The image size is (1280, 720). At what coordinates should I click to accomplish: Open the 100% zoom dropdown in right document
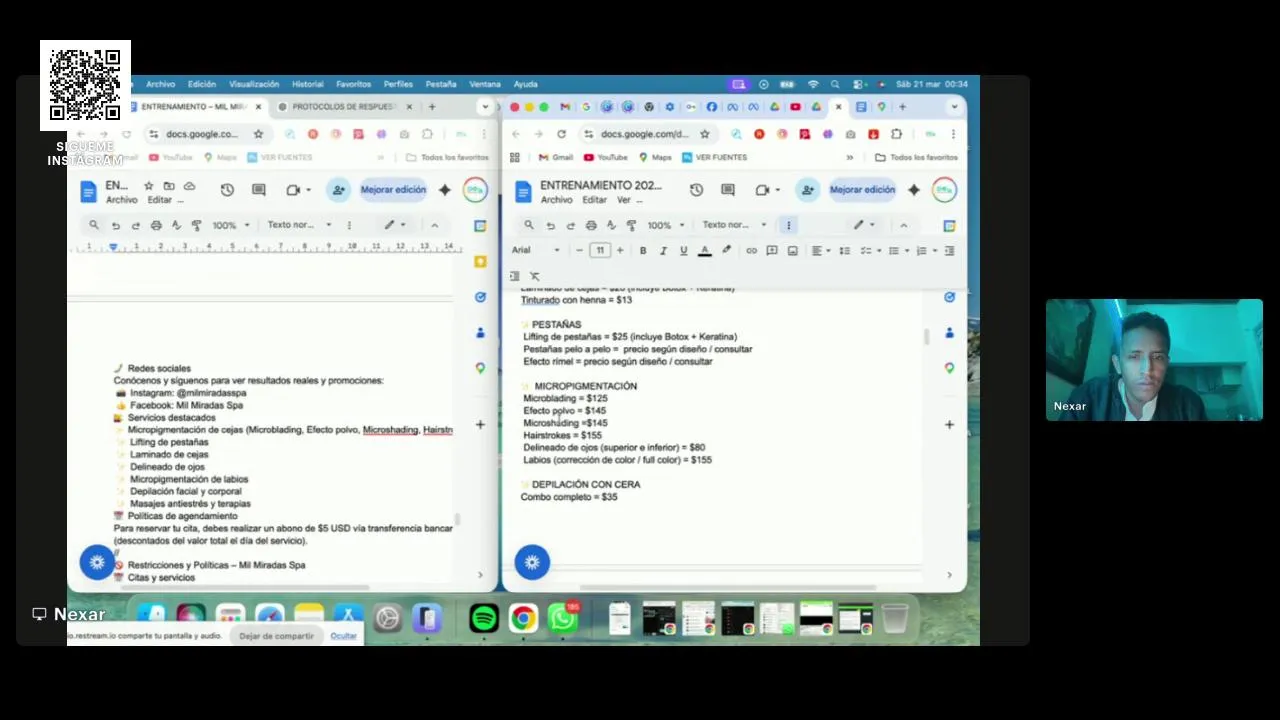664,225
